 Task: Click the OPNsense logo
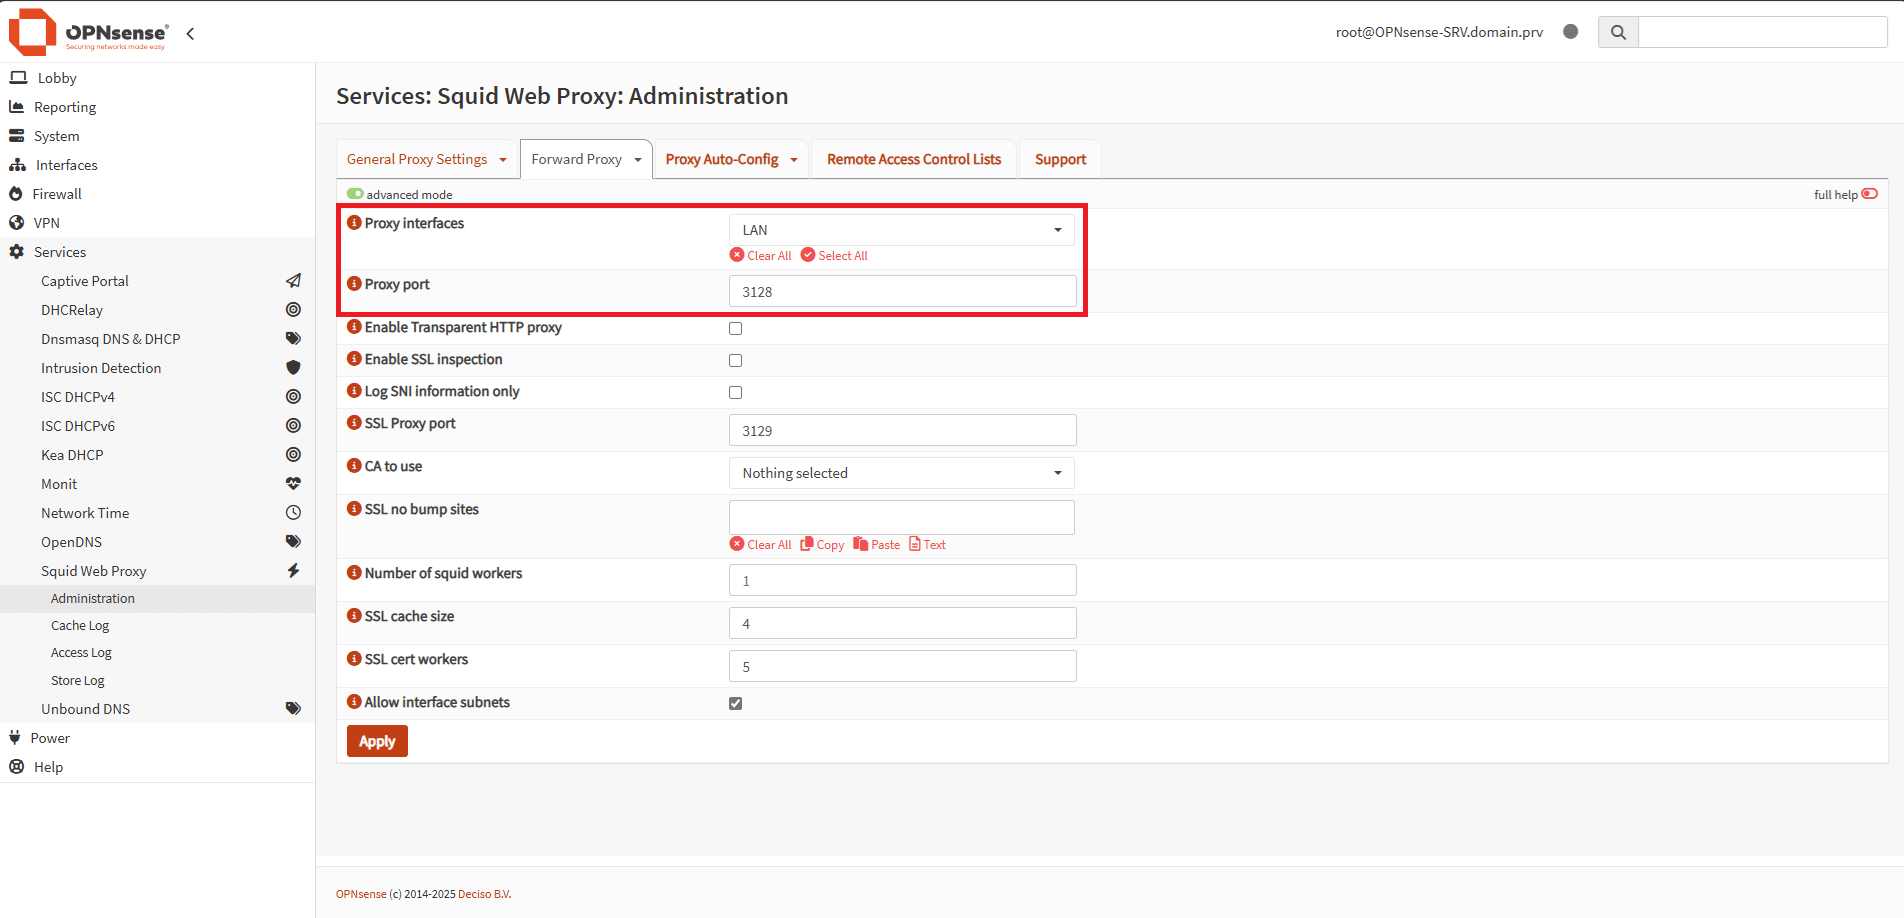tap(88, 32)
